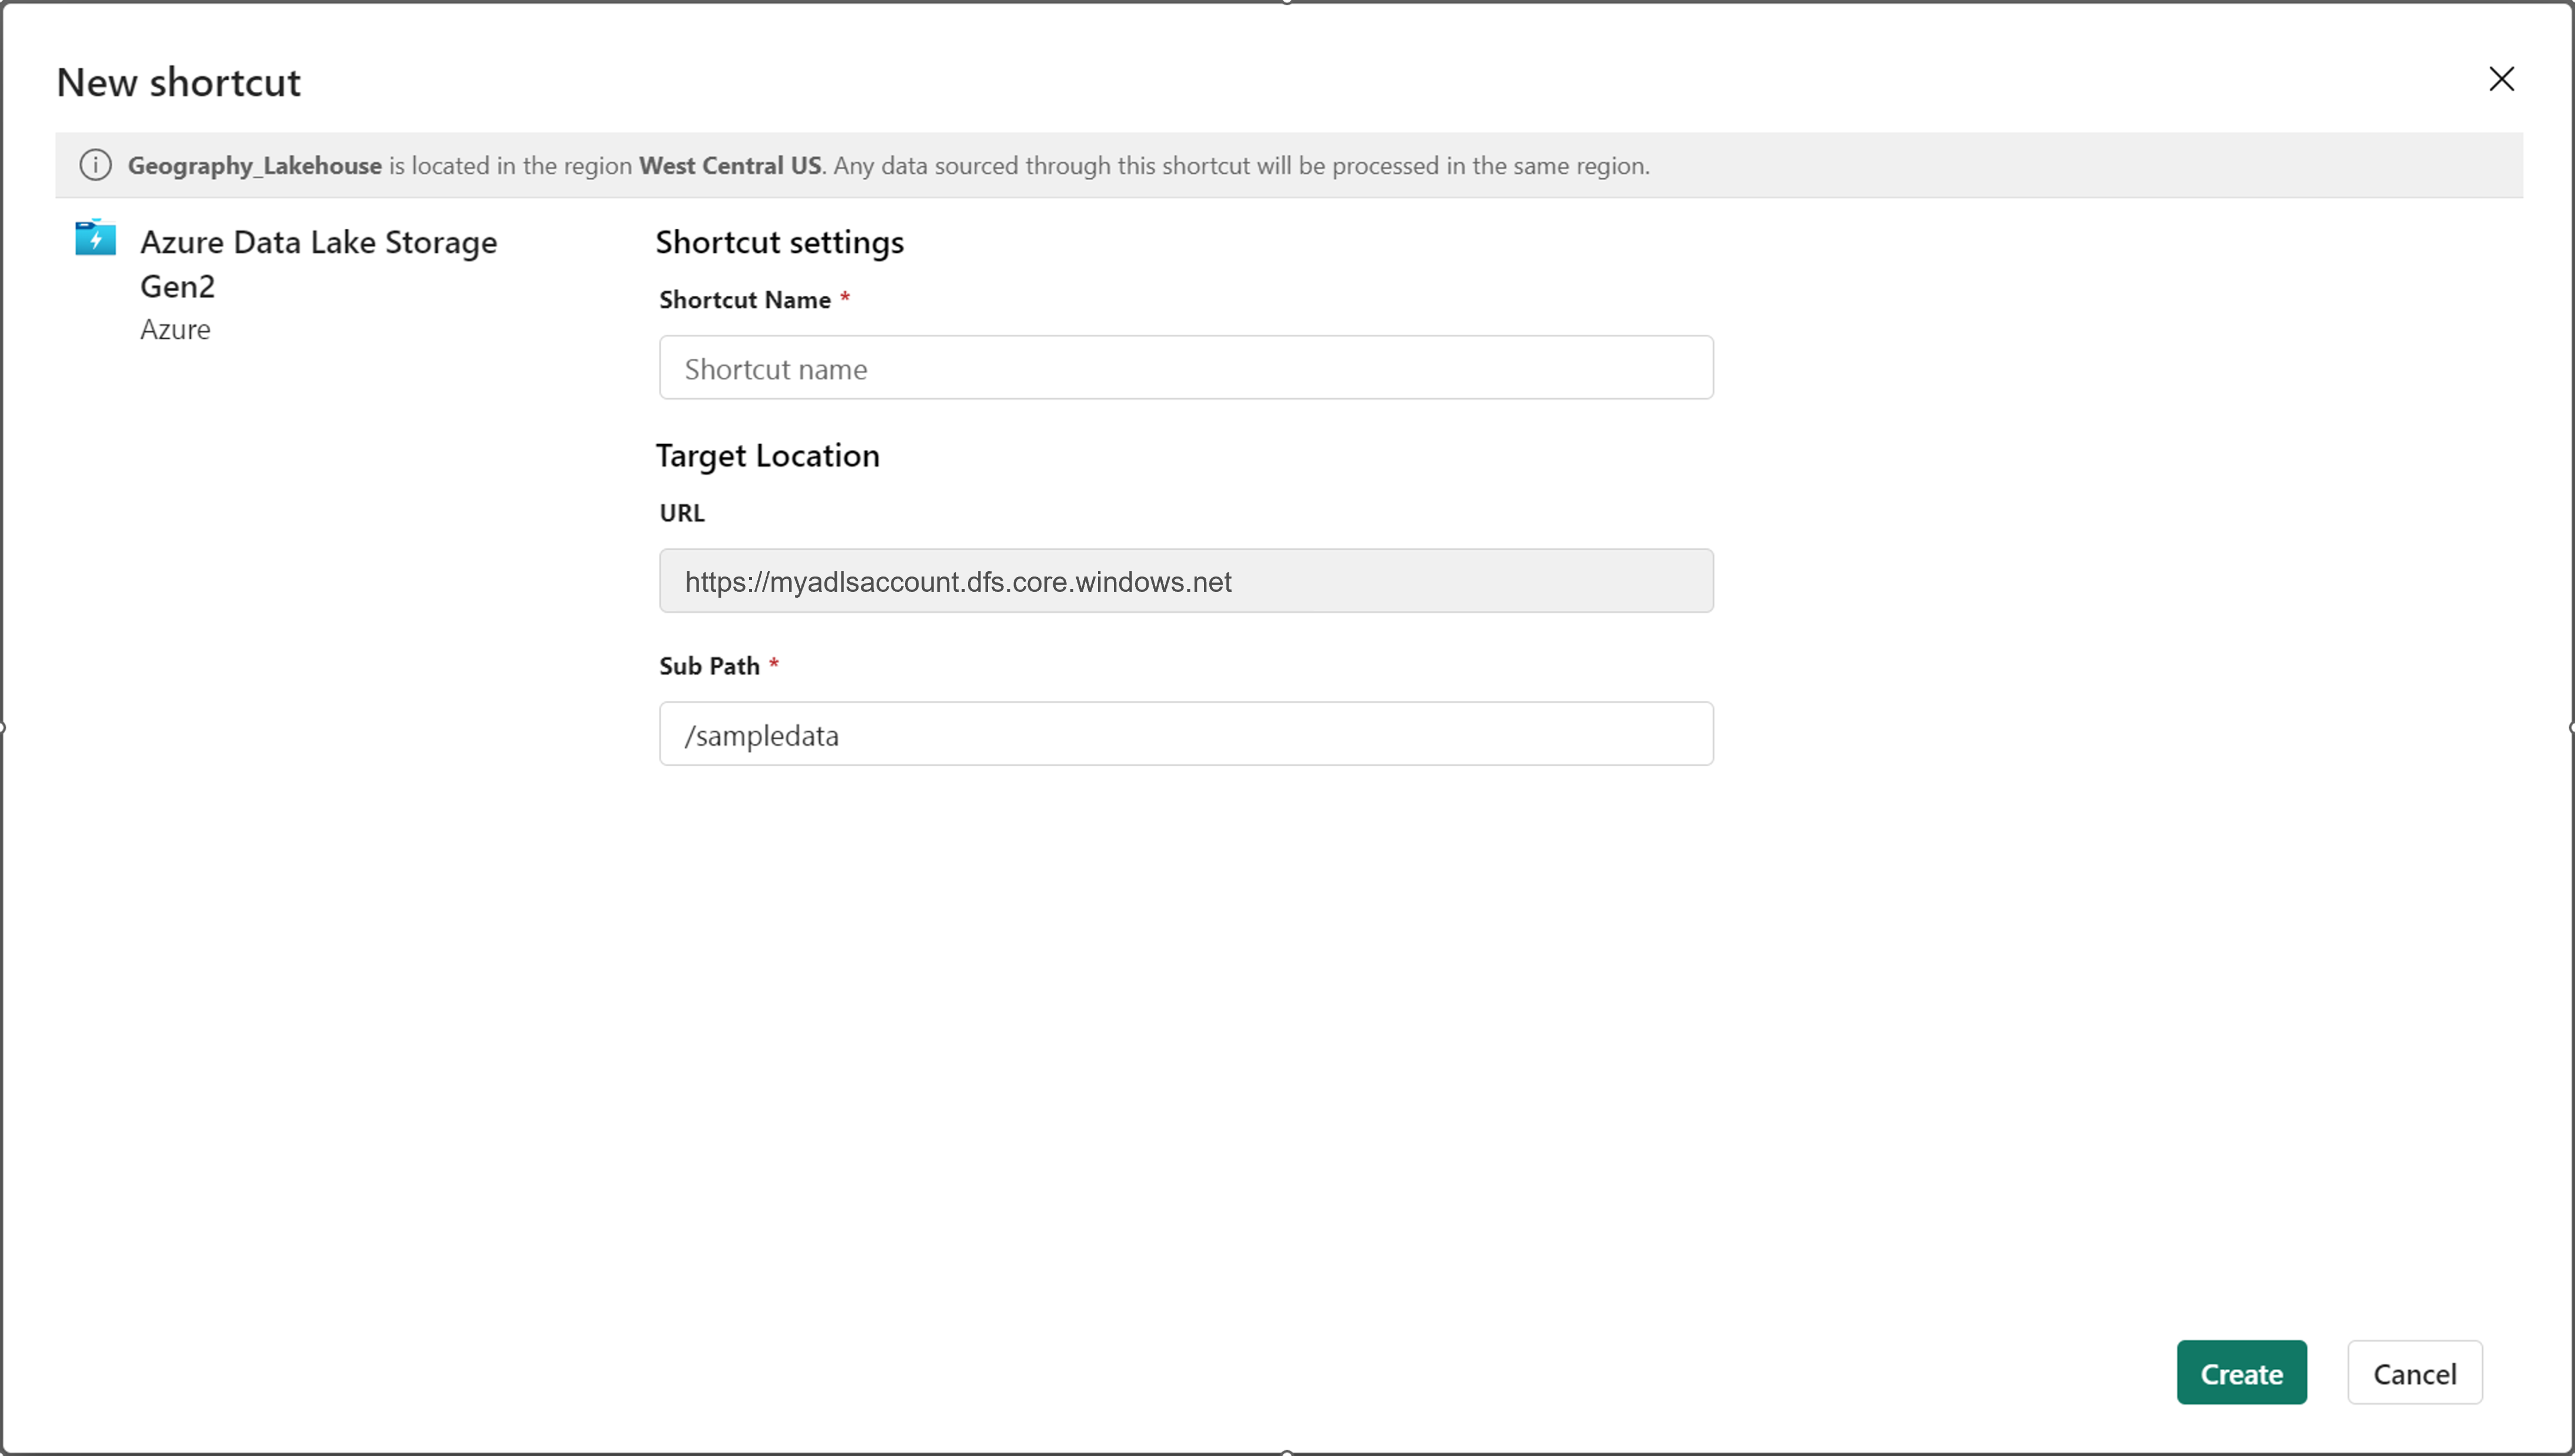This screenshot has height=1456, width=2575.
Task: Click into the Sub Path field
Action: [1185, 734]
